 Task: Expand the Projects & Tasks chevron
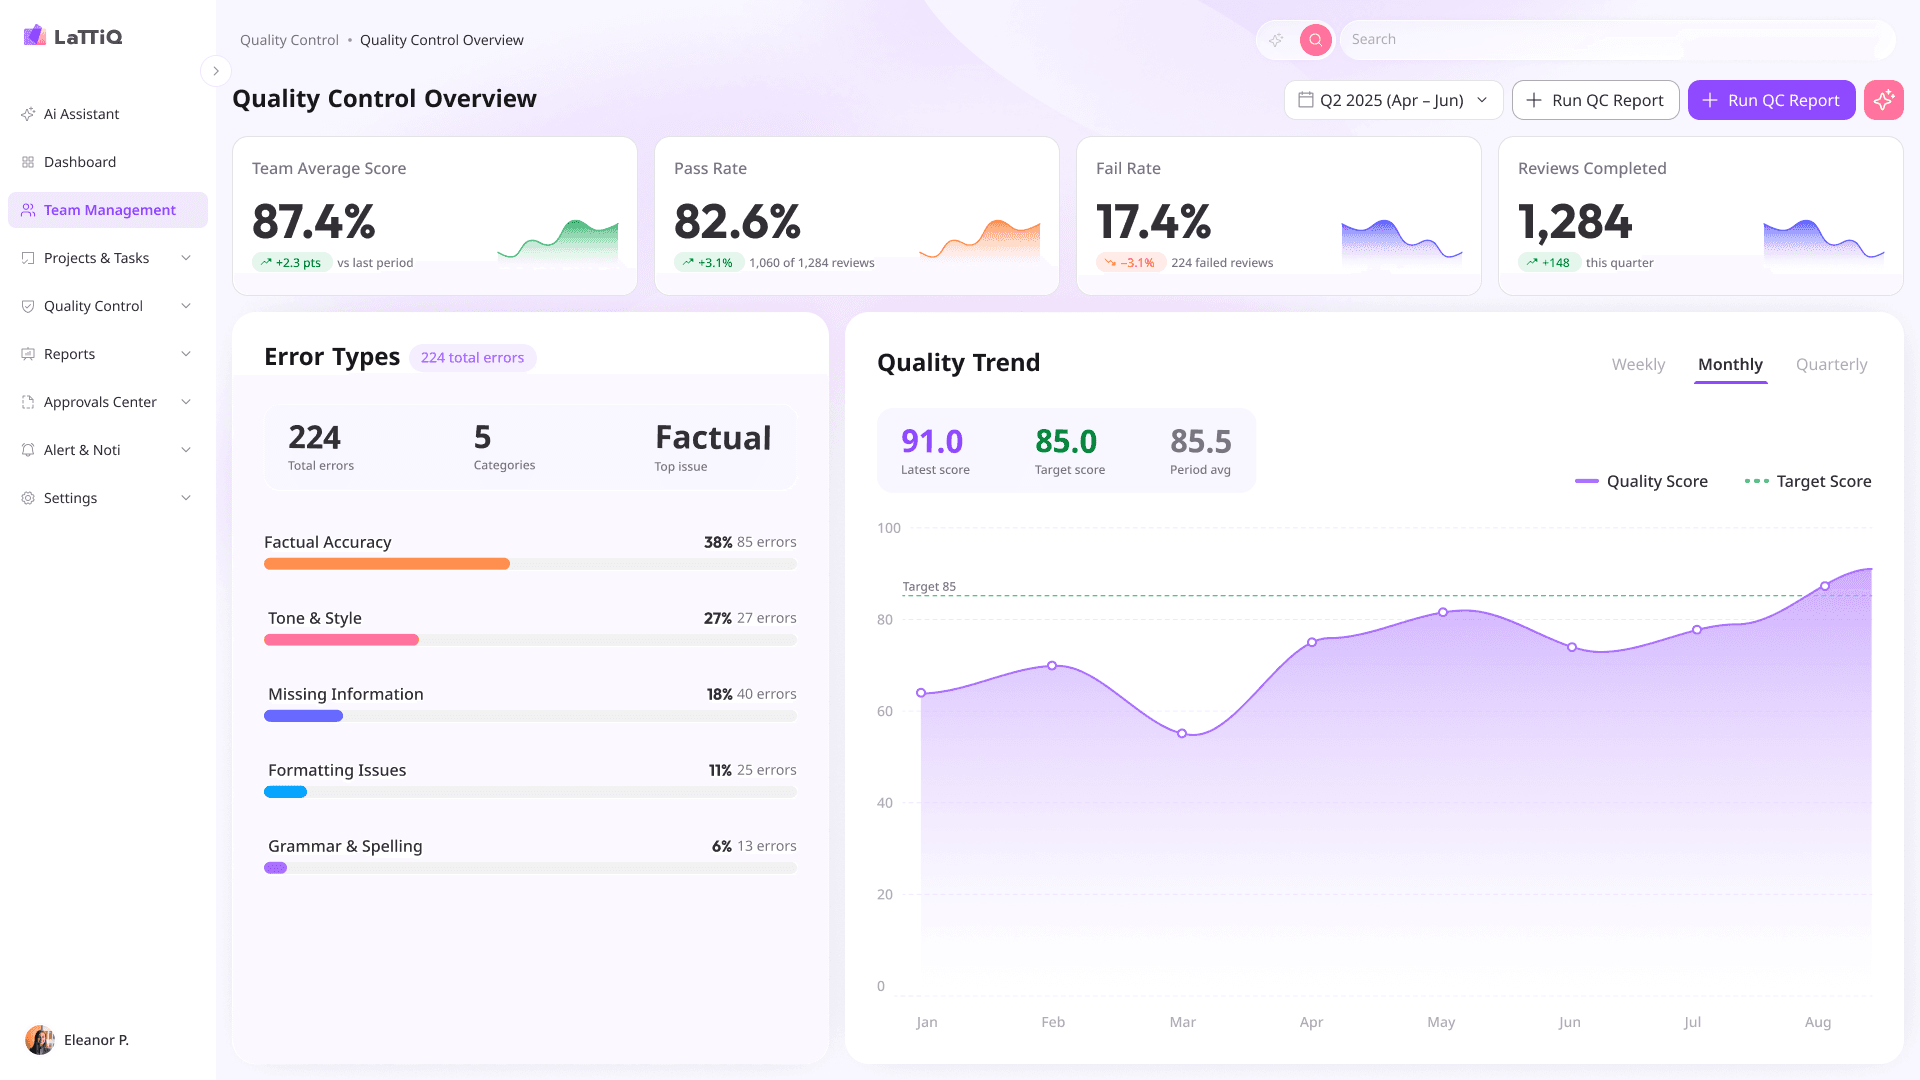[x=186, y=258]
